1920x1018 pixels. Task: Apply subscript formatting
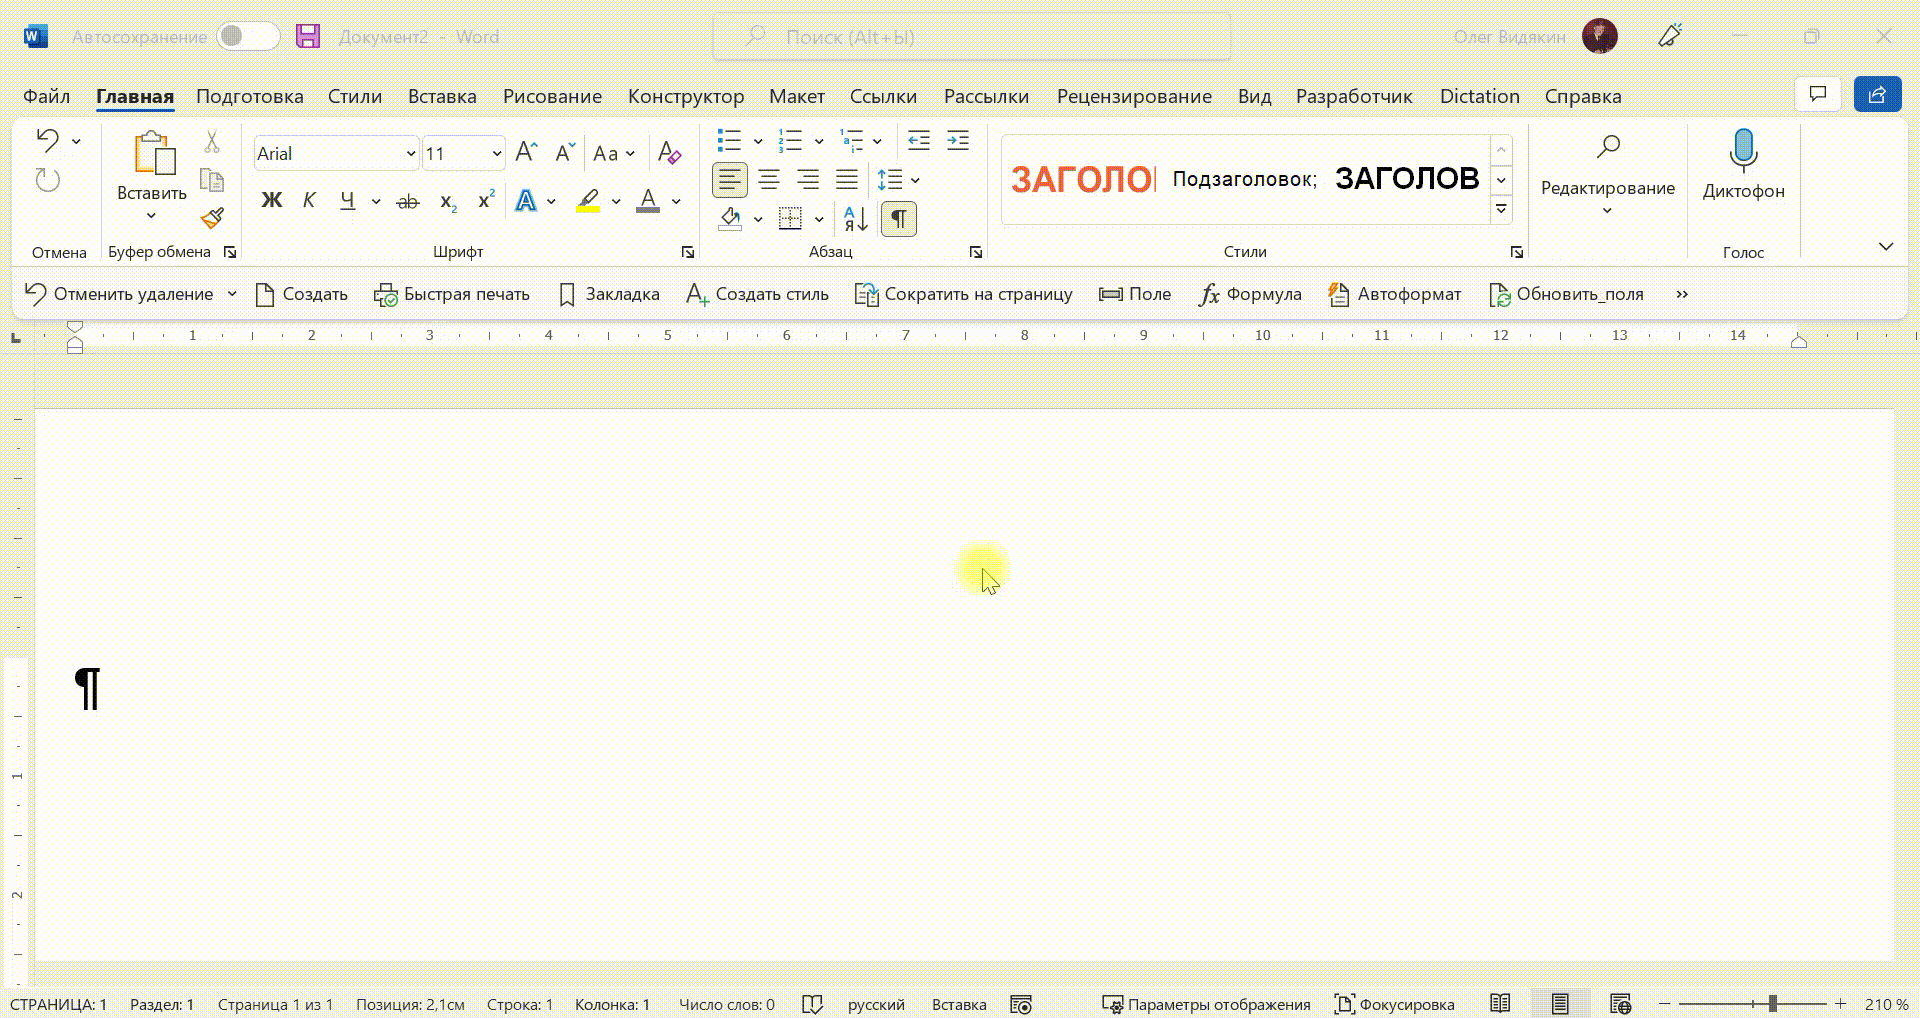448,201
